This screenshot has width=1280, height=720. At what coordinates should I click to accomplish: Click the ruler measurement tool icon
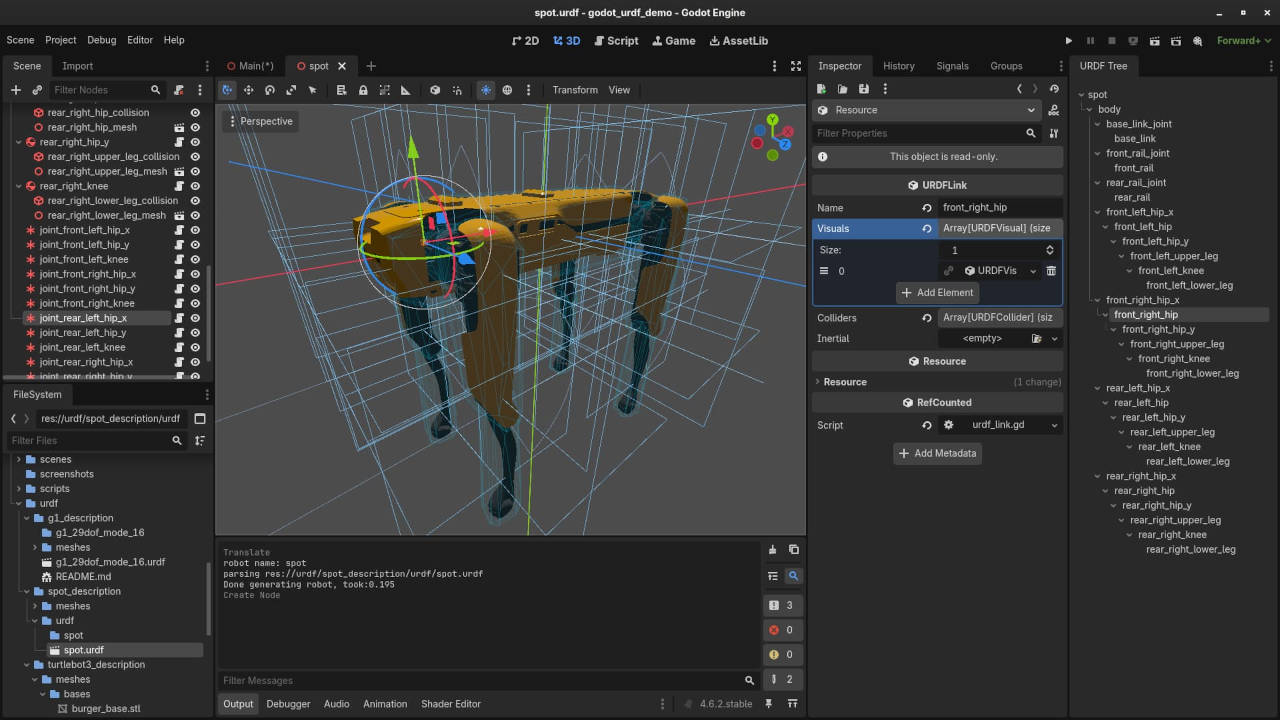click(405, 90)
